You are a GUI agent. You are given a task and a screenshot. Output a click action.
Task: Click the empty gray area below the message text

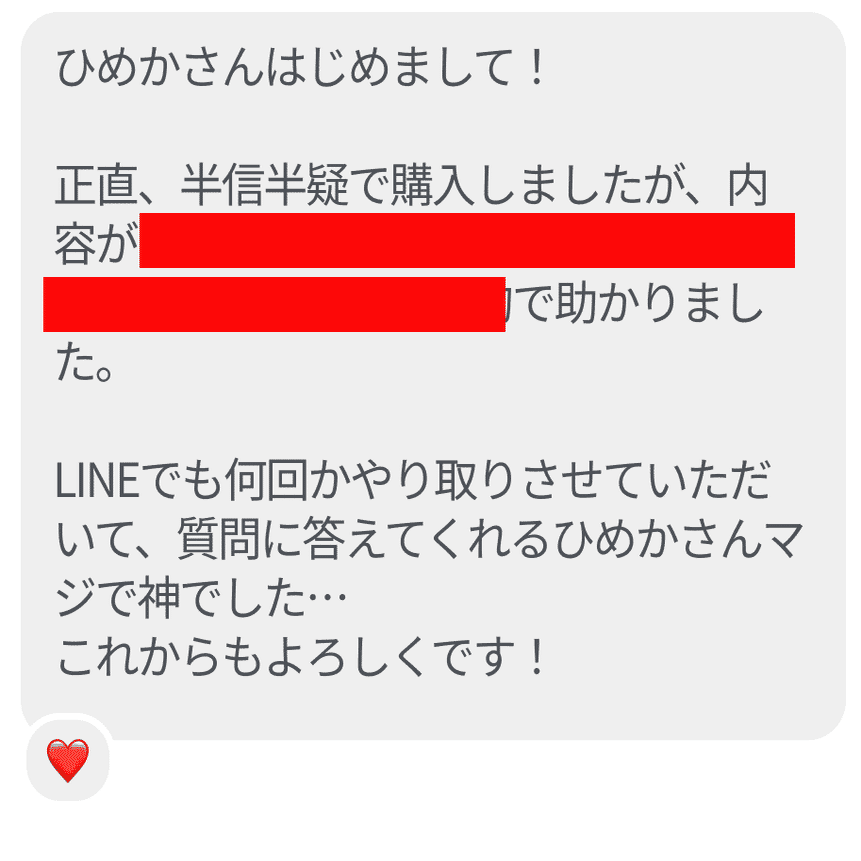click(467, 708)
